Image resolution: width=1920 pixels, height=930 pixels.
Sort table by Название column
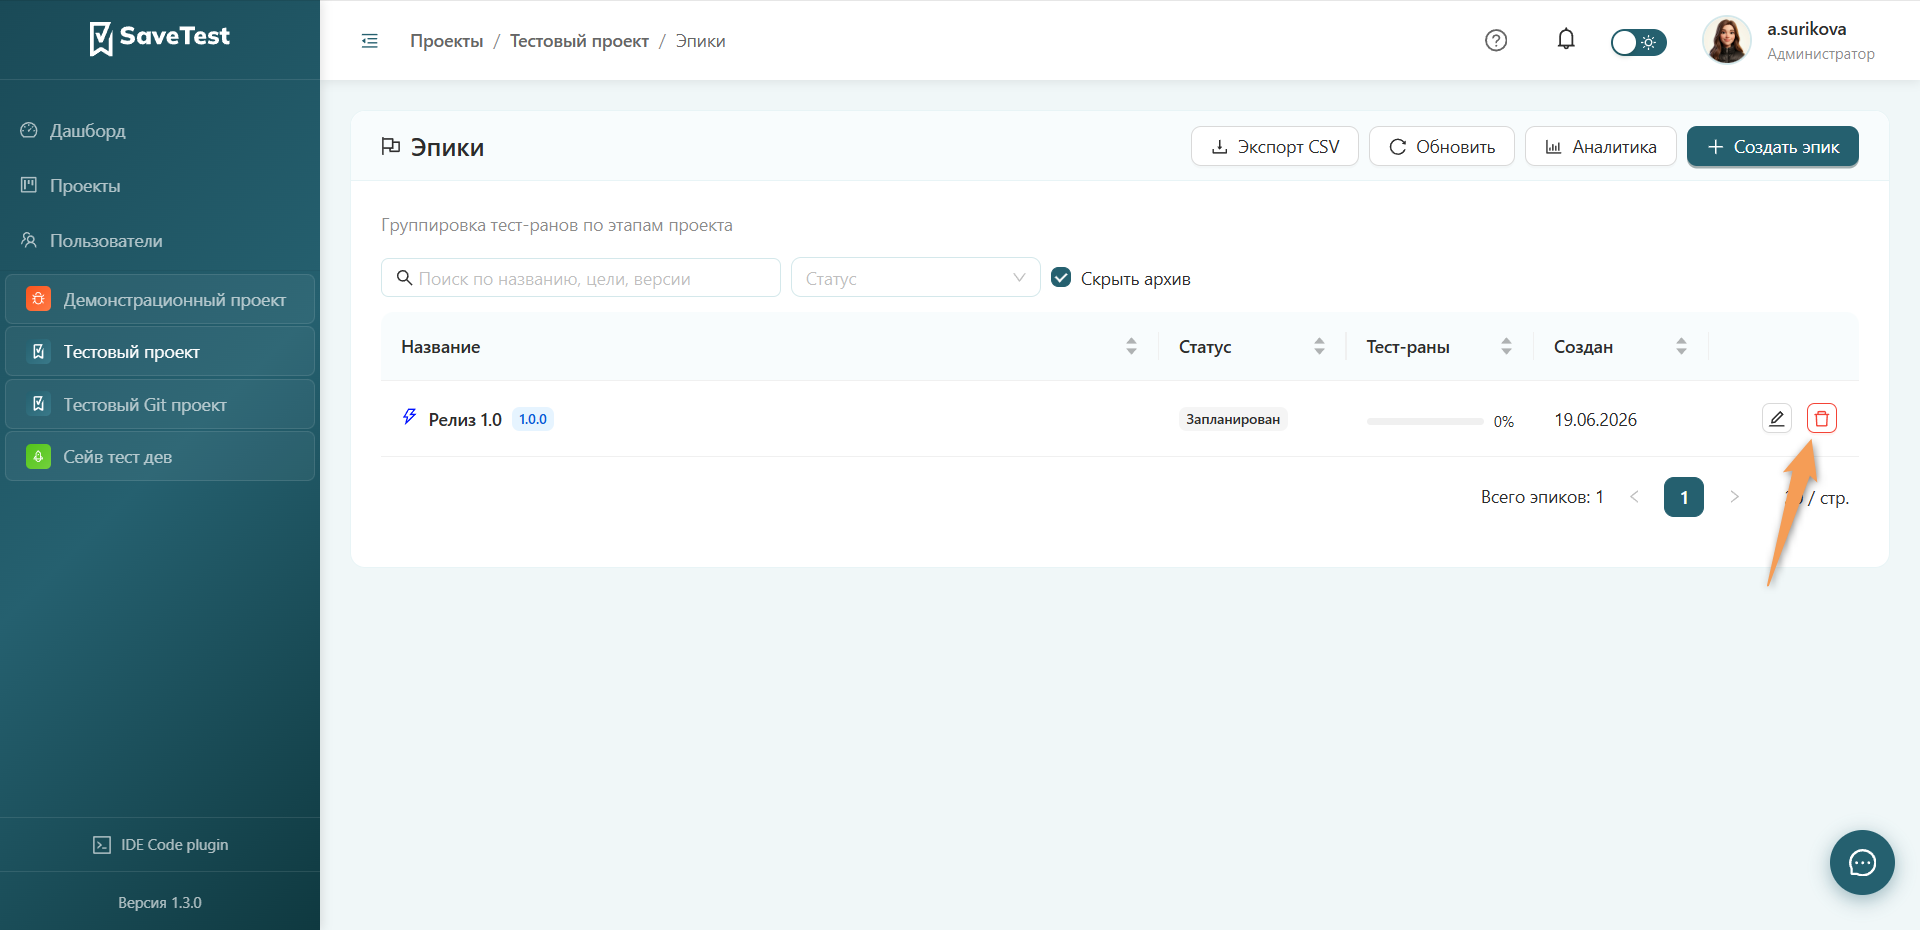[1131, 346]
